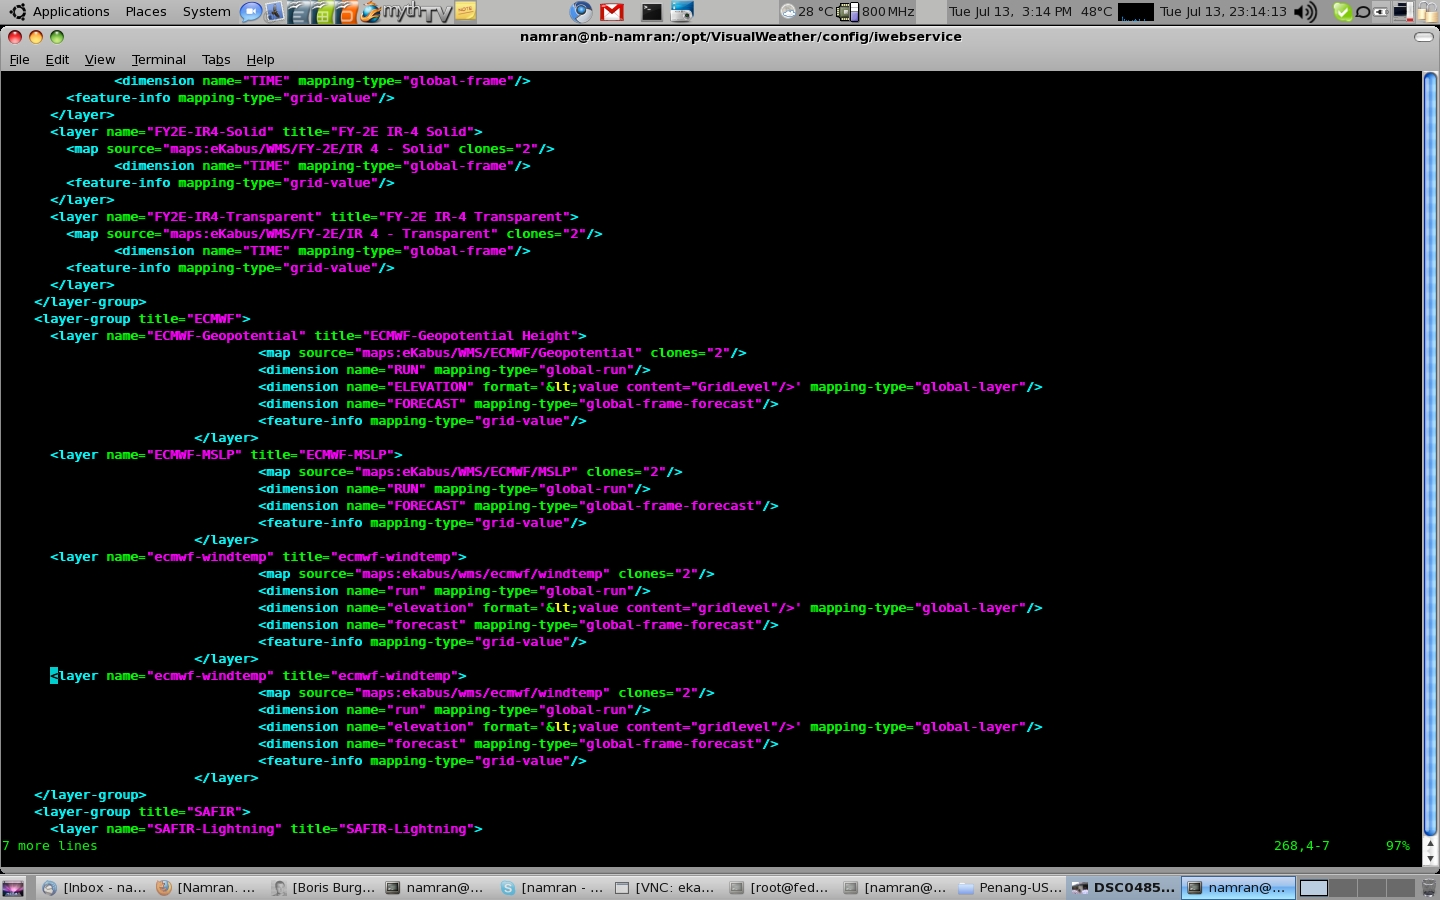
Task: Open the weather applet showing 28 °C
Action: click(806, 12)
